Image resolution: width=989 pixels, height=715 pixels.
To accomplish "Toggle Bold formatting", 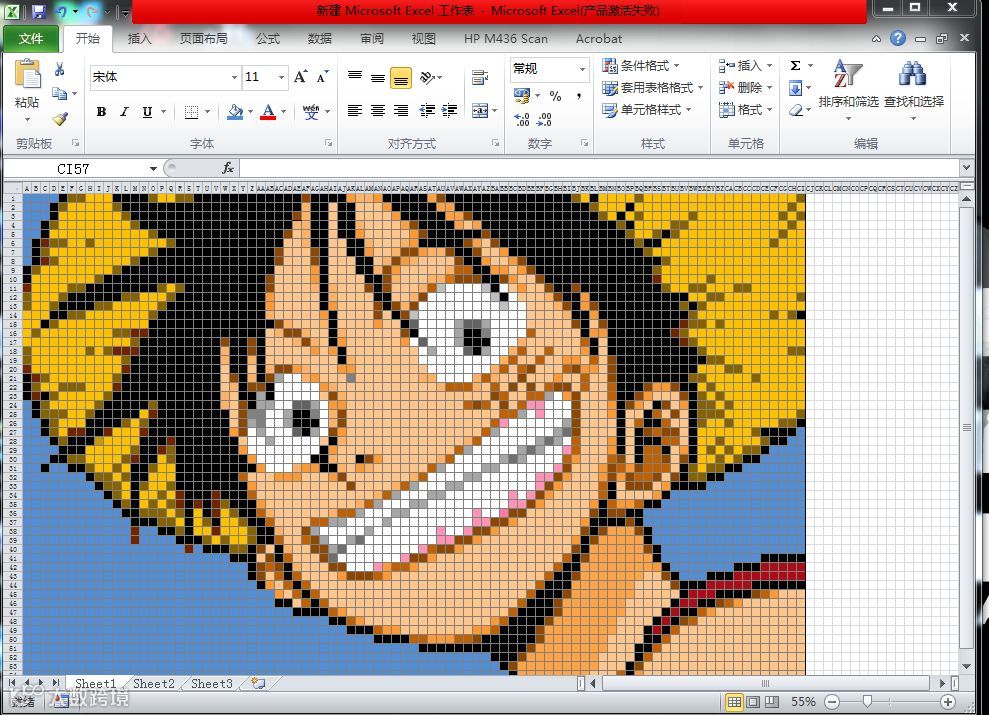I will pos(101,112).
